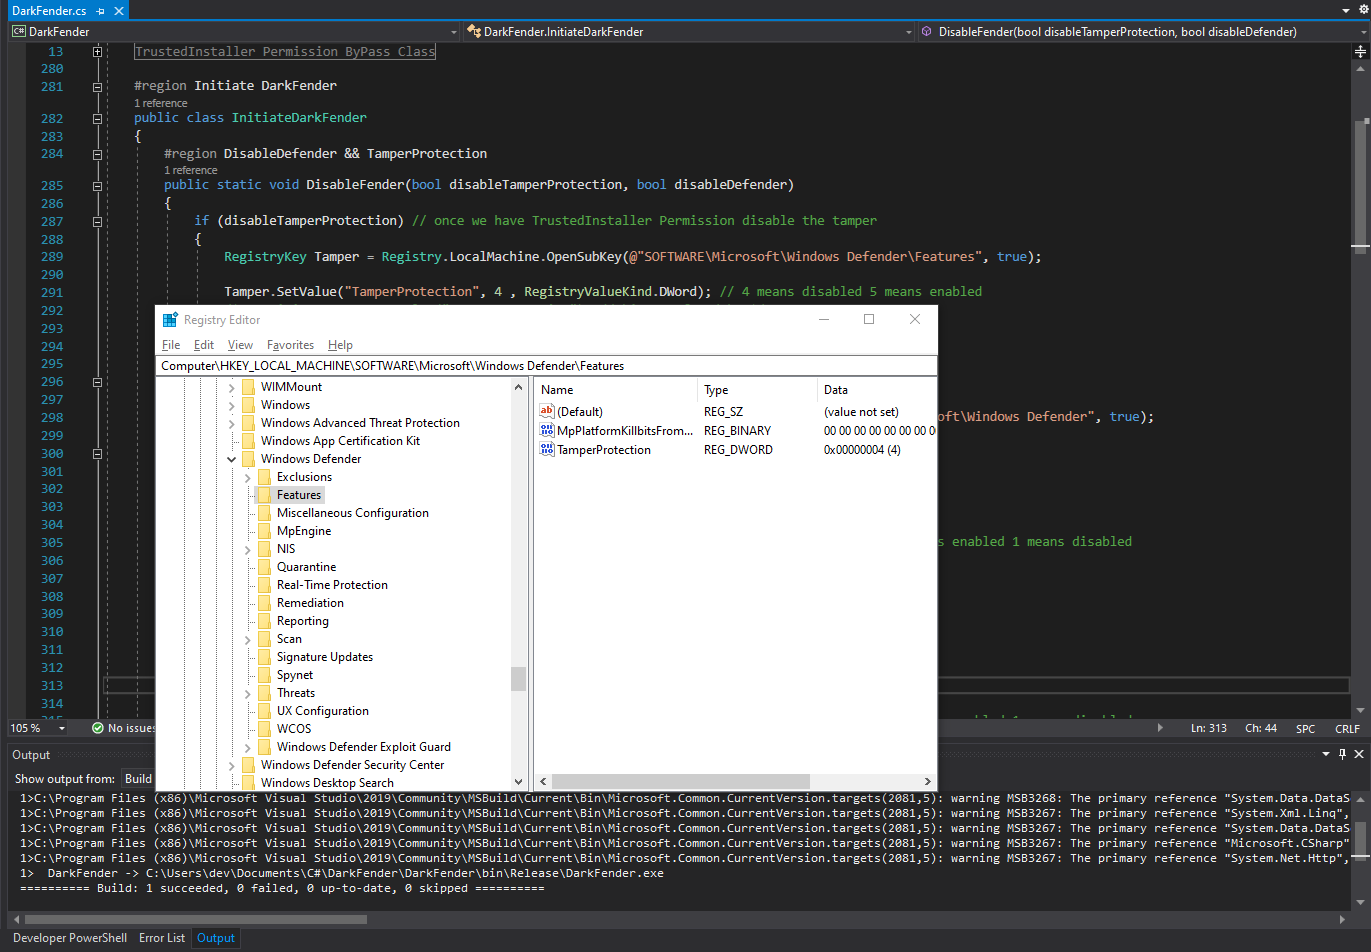Collapse DisableFender method at line 285
Screen dimensions: 1371x952
click(x=97, y=186)
